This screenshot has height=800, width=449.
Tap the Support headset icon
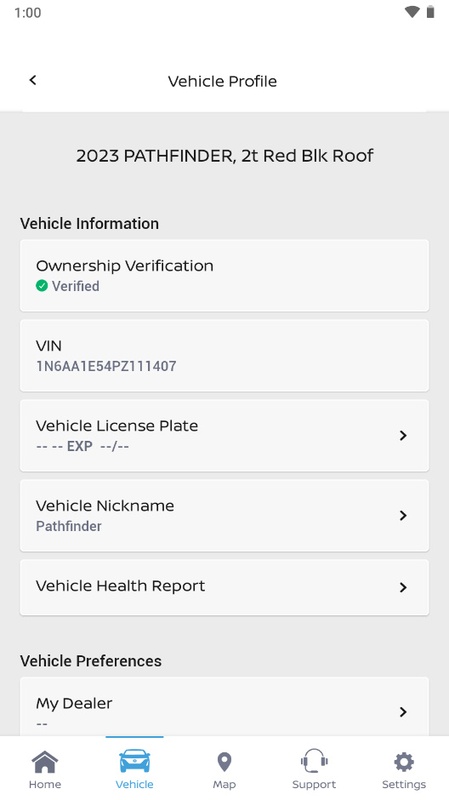click(314, 761)
